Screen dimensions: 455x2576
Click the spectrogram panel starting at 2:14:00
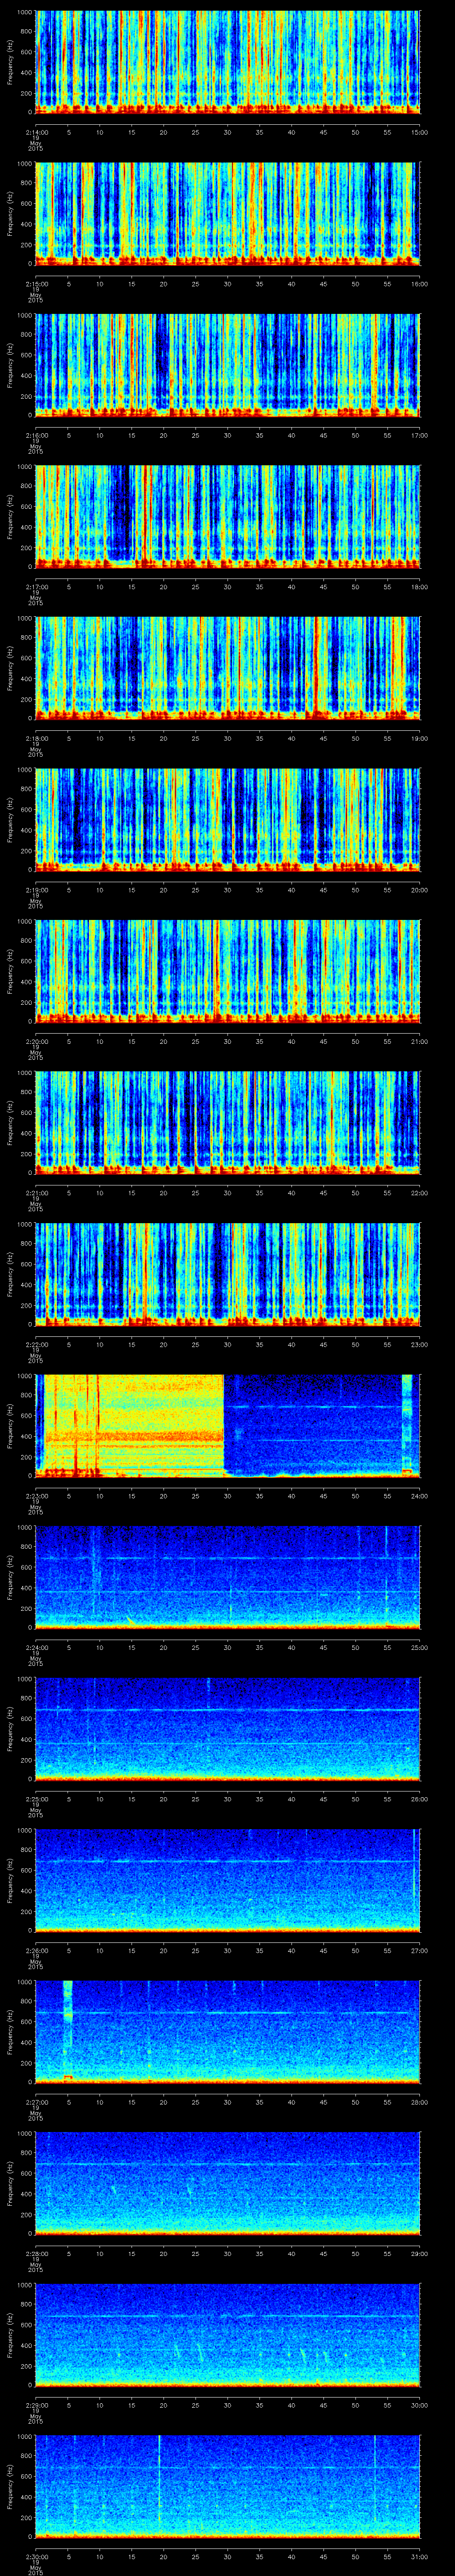tap(228, 62)
